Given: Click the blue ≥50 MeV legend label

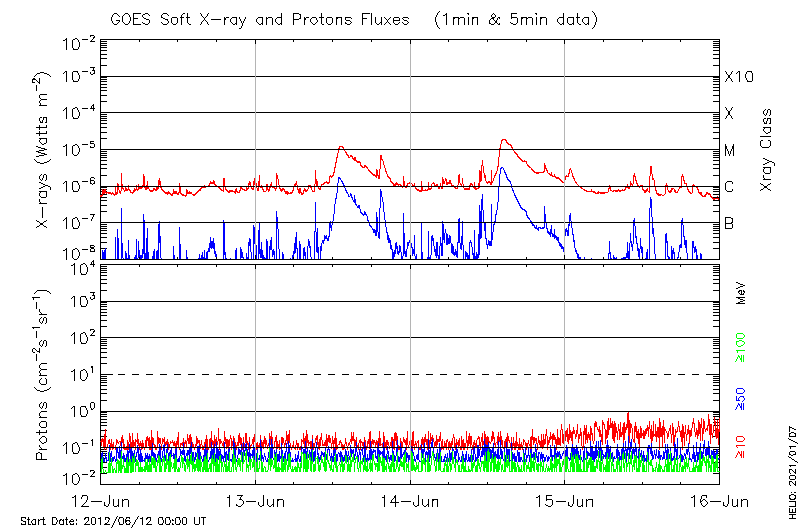Looking at the screenshot, I should pyautogui.click(x=741, y=397).
